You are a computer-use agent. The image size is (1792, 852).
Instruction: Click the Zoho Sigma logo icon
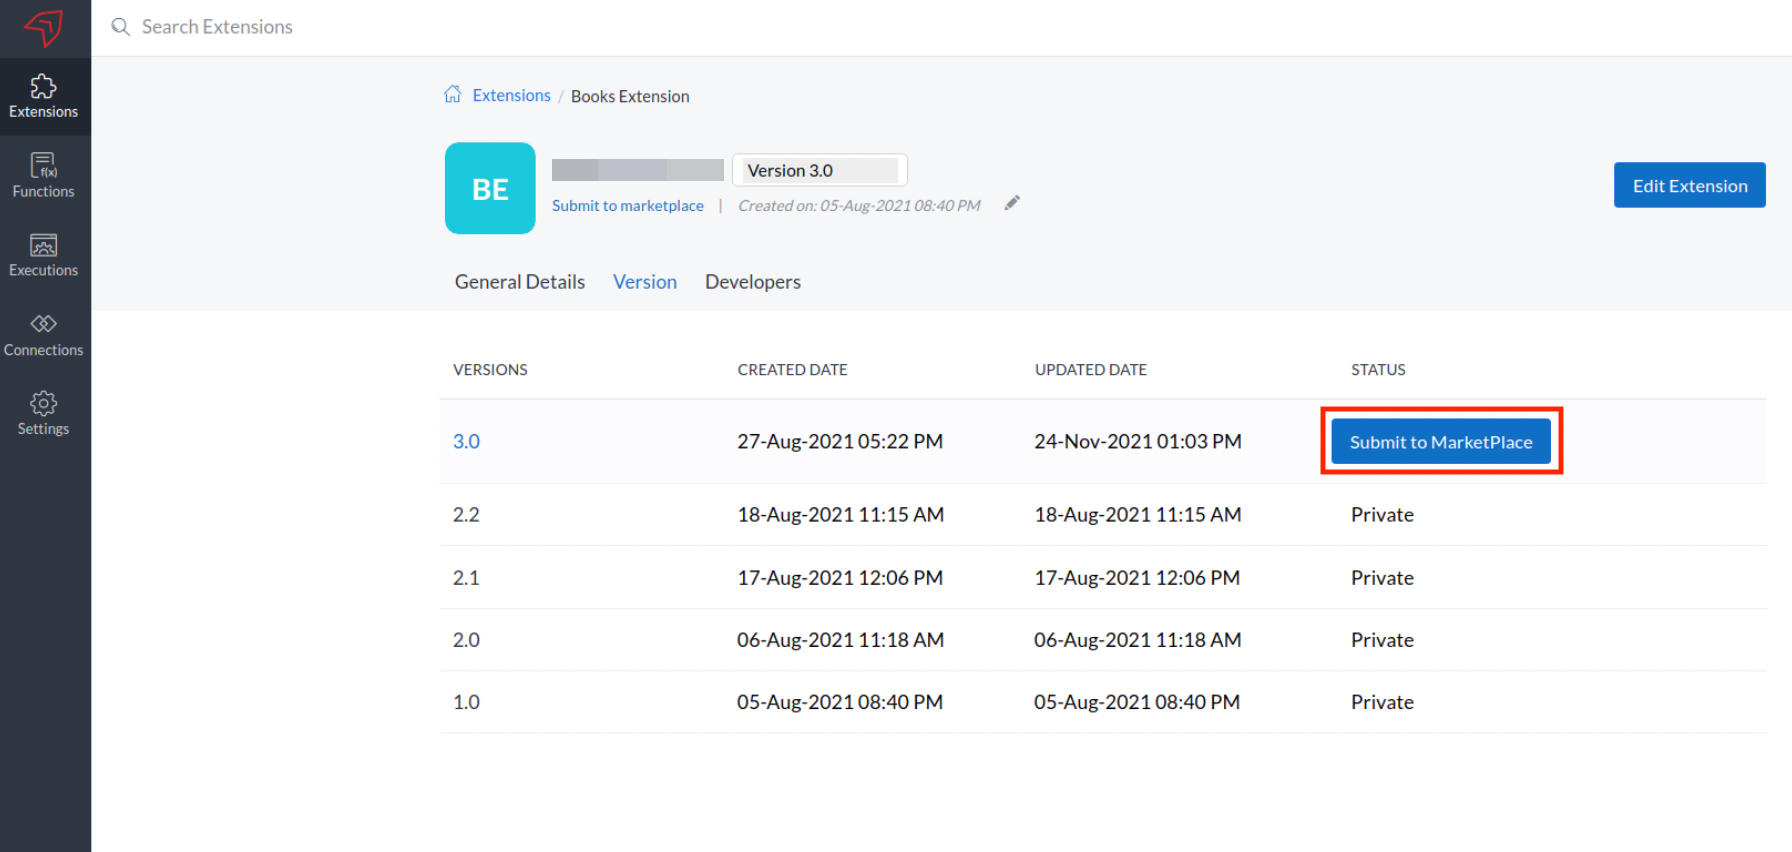[x=44, y=27]
